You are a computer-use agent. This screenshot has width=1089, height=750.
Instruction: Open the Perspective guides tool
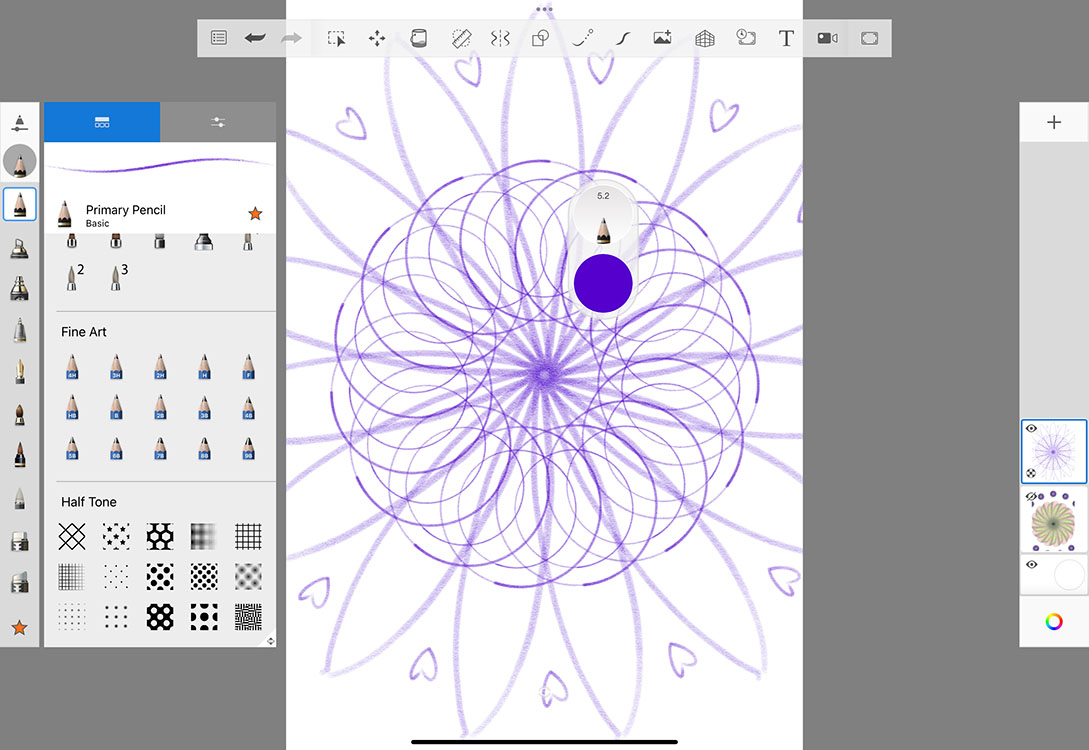click(x=704, y=38)
